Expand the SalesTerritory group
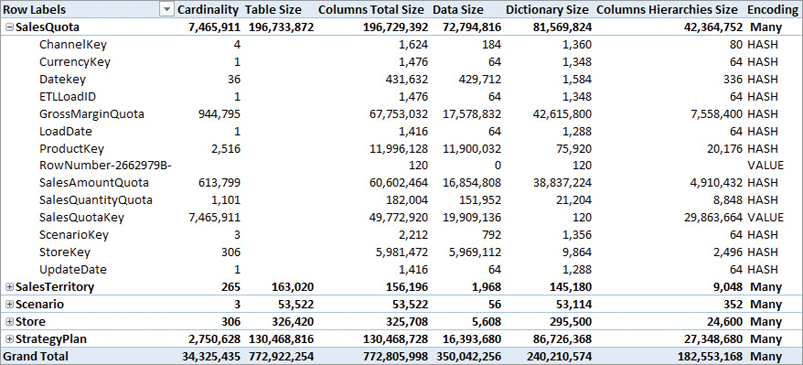The height and width of the screenshot is (365, 803). (9, 287)
